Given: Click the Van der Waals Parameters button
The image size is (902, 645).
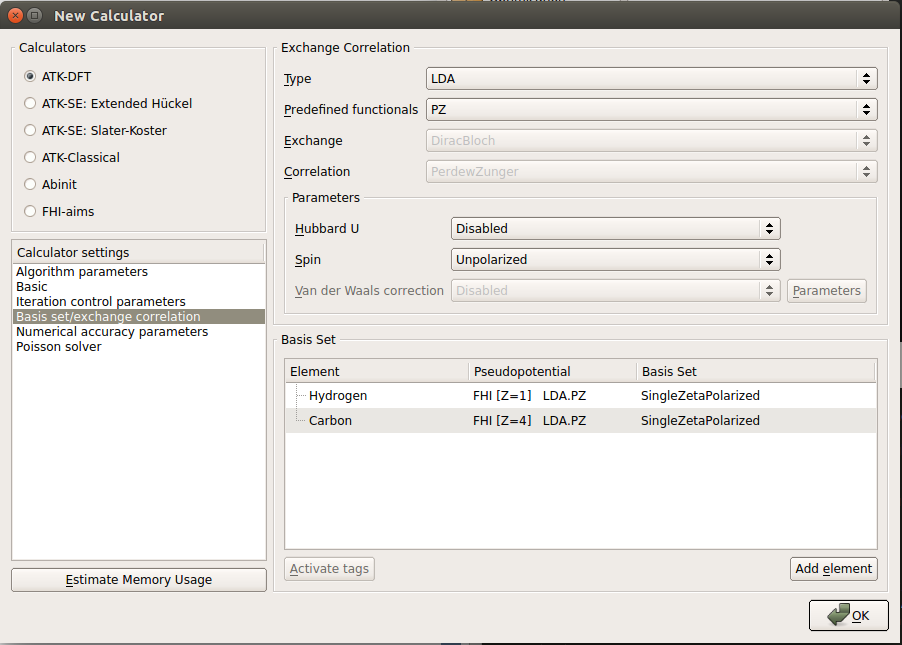Looking at the screenshot, I should (x=827, y=291).
